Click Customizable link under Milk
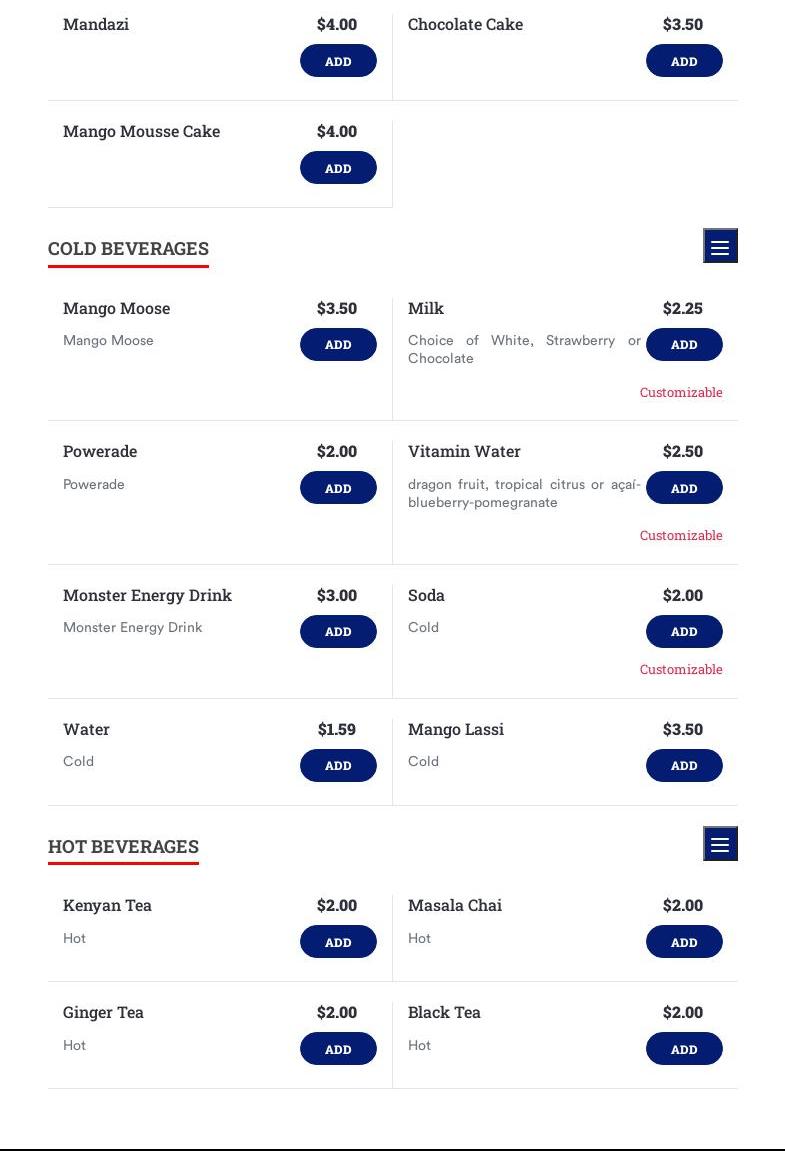785x1151 pixels. point(681,392)
